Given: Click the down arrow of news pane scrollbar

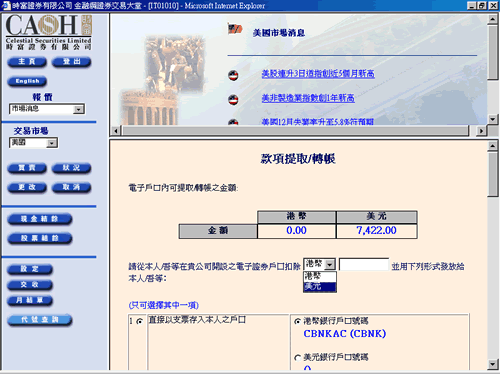Looking at the screenshot, I should [492, 119].
